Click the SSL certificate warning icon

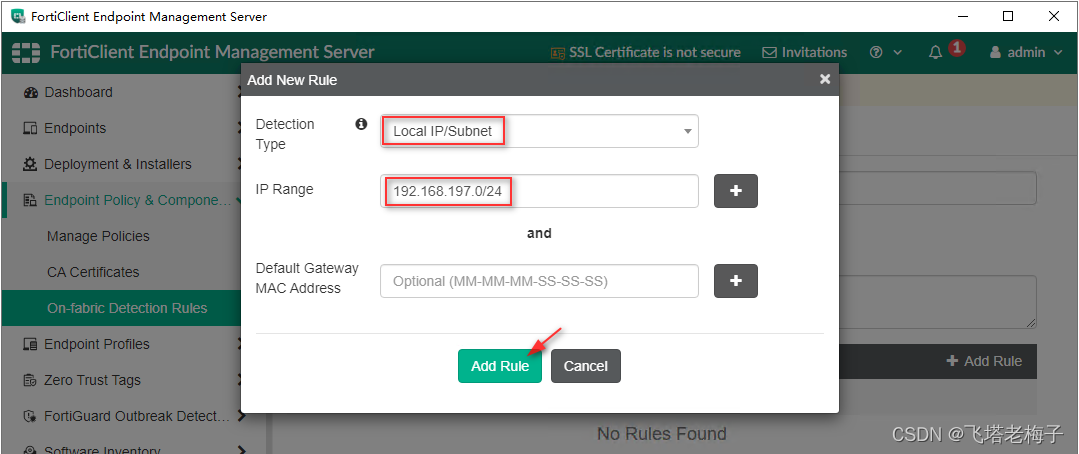[x=557, y=53]
